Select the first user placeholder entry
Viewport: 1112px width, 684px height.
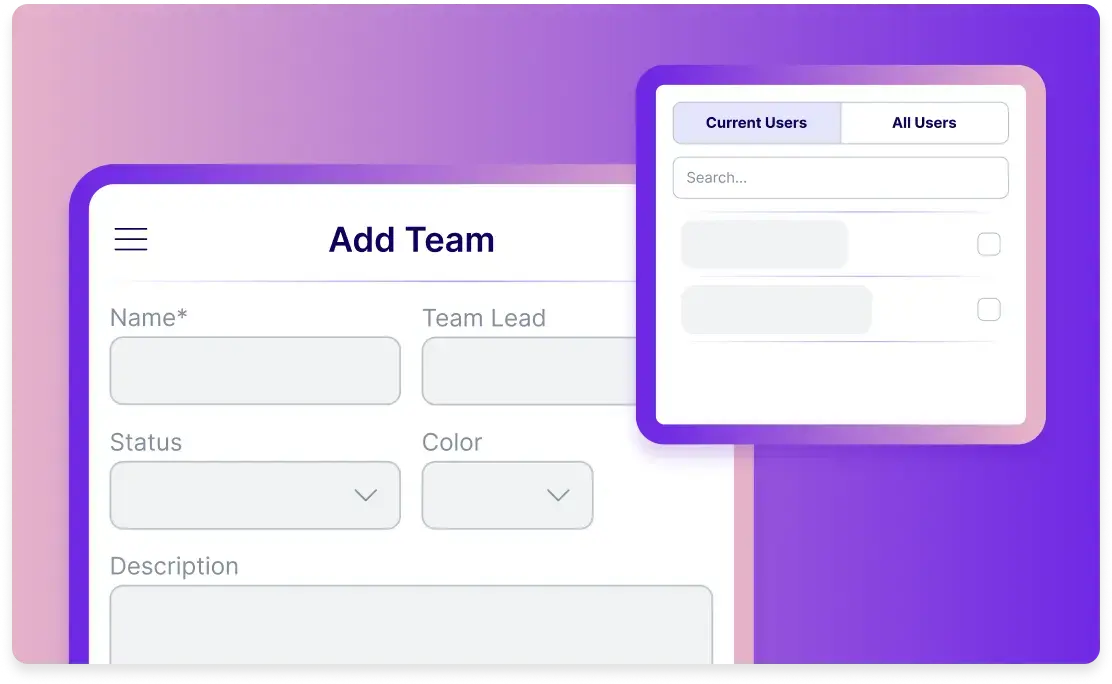pyautogui.click(x=764, y=245)
